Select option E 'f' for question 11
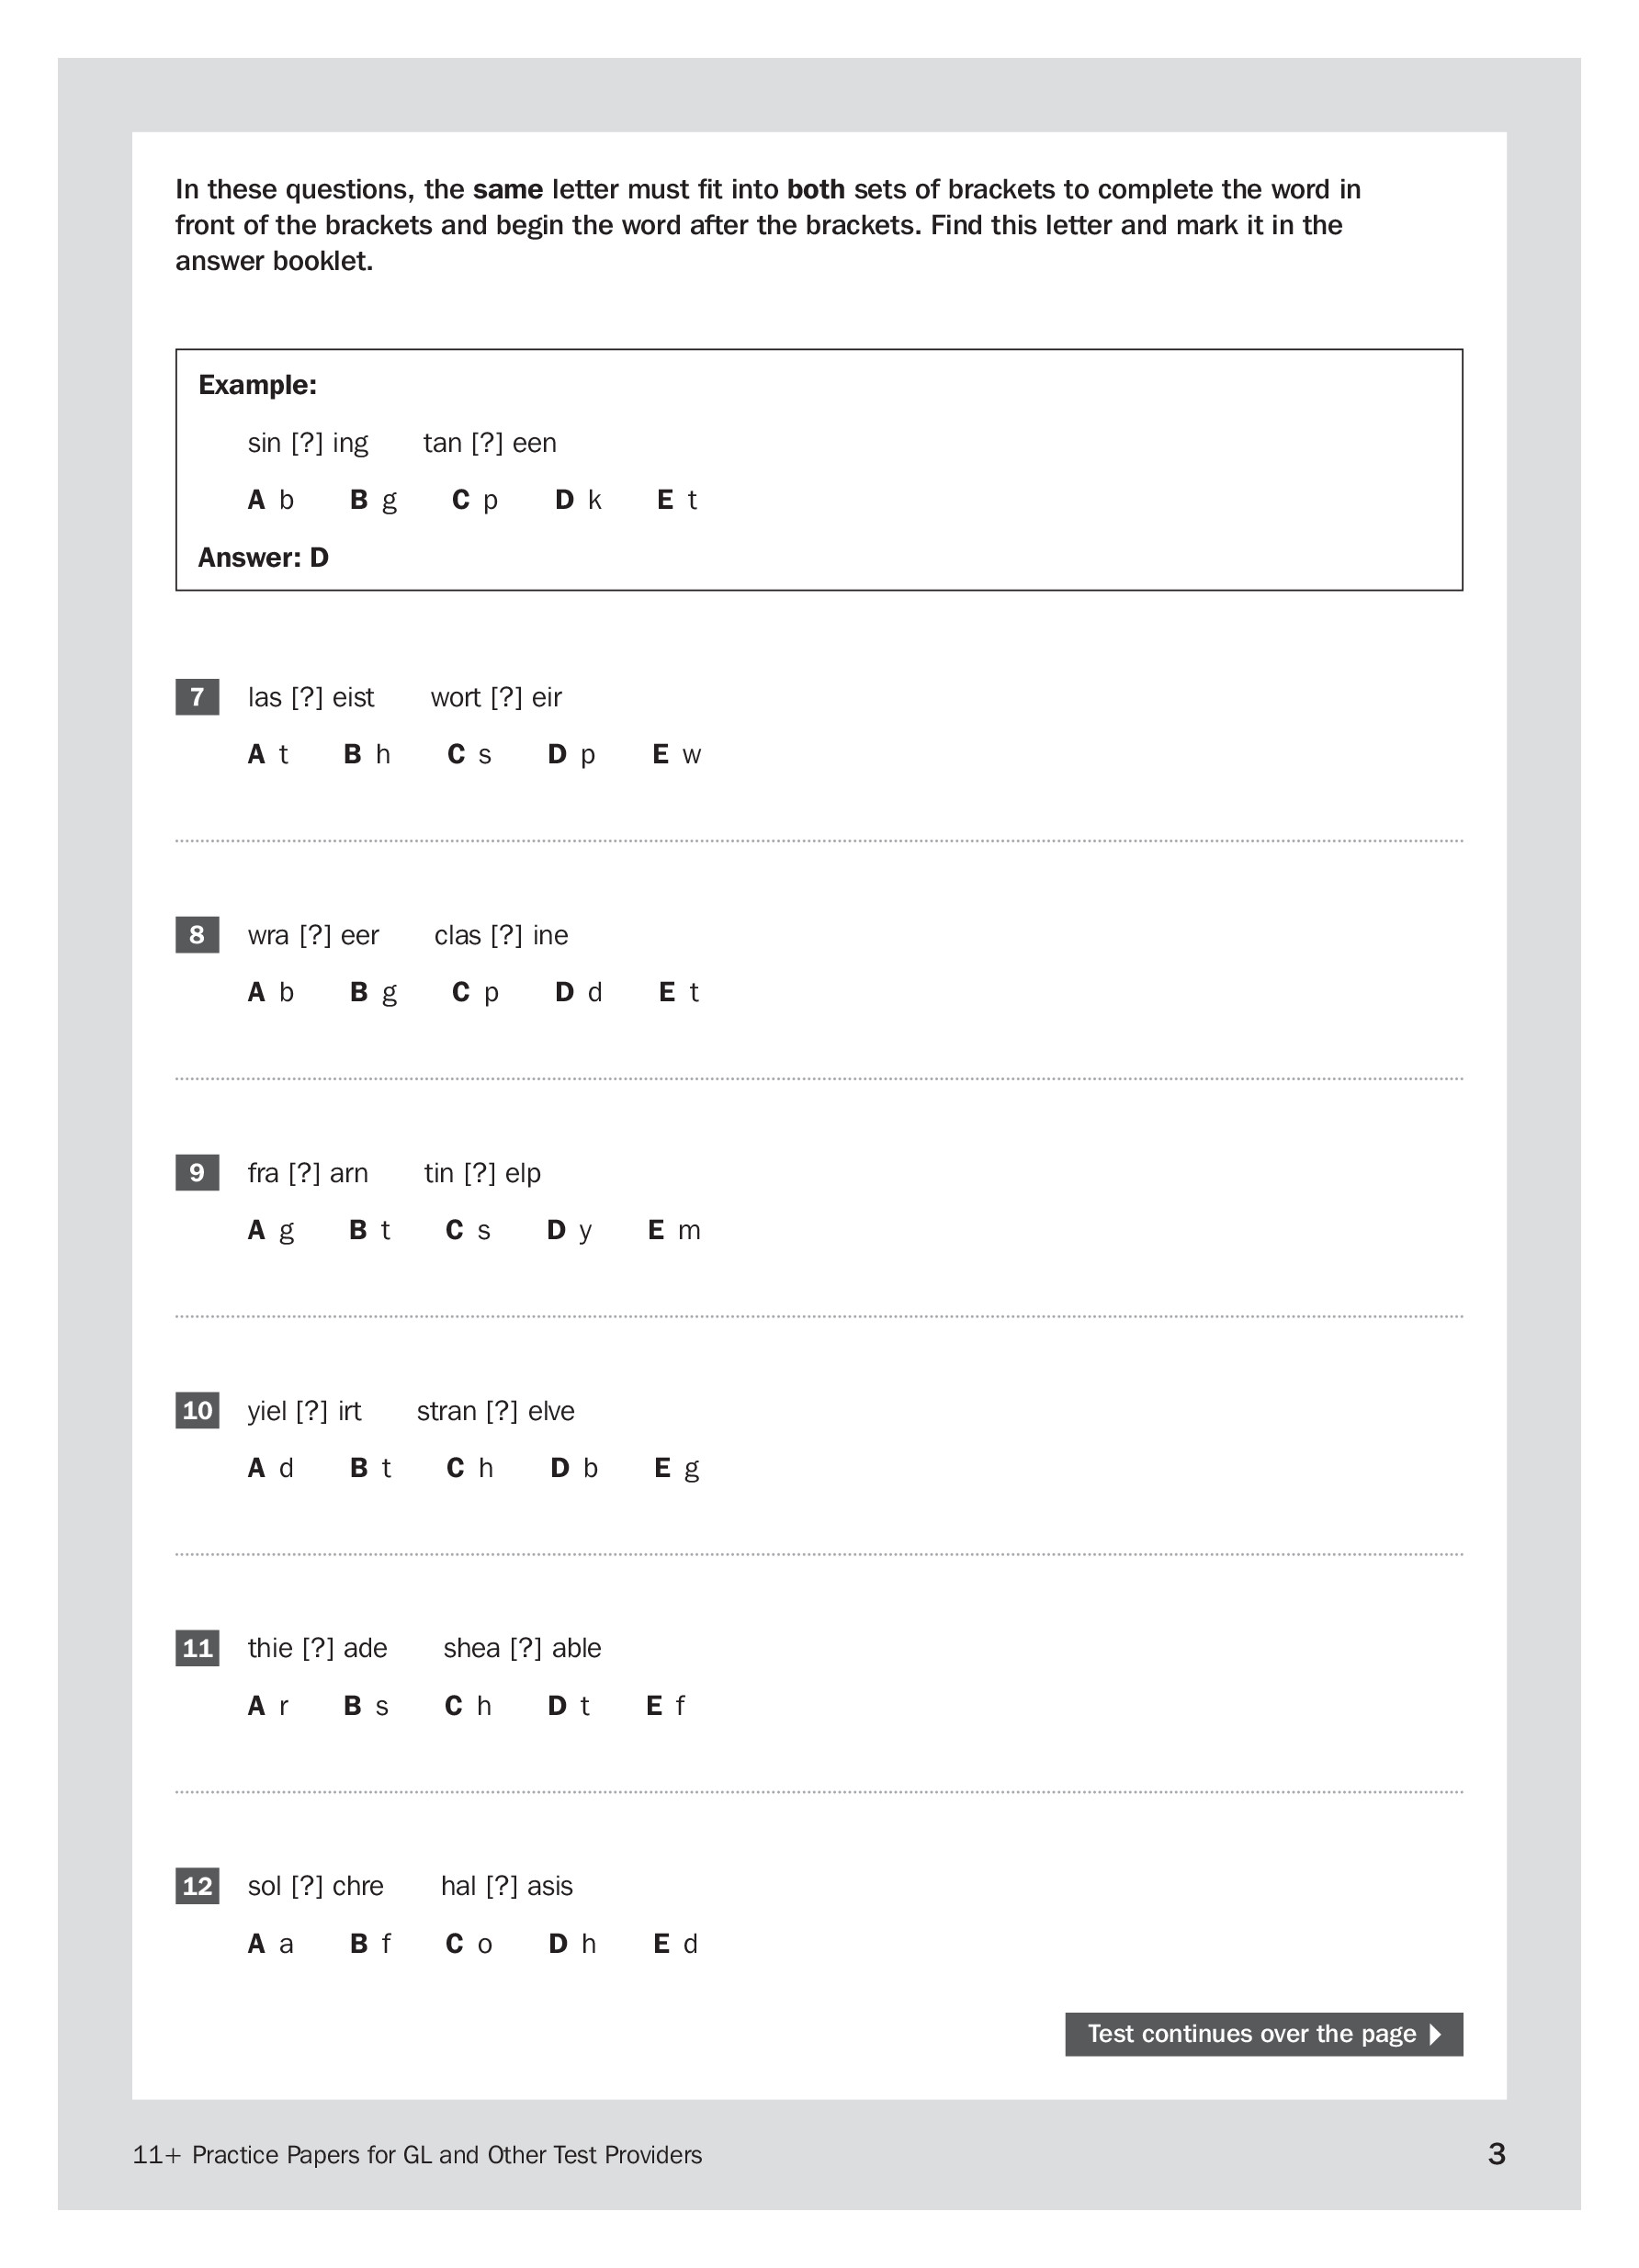Screen dimensions: 1639x2268 click(665, 1706)
